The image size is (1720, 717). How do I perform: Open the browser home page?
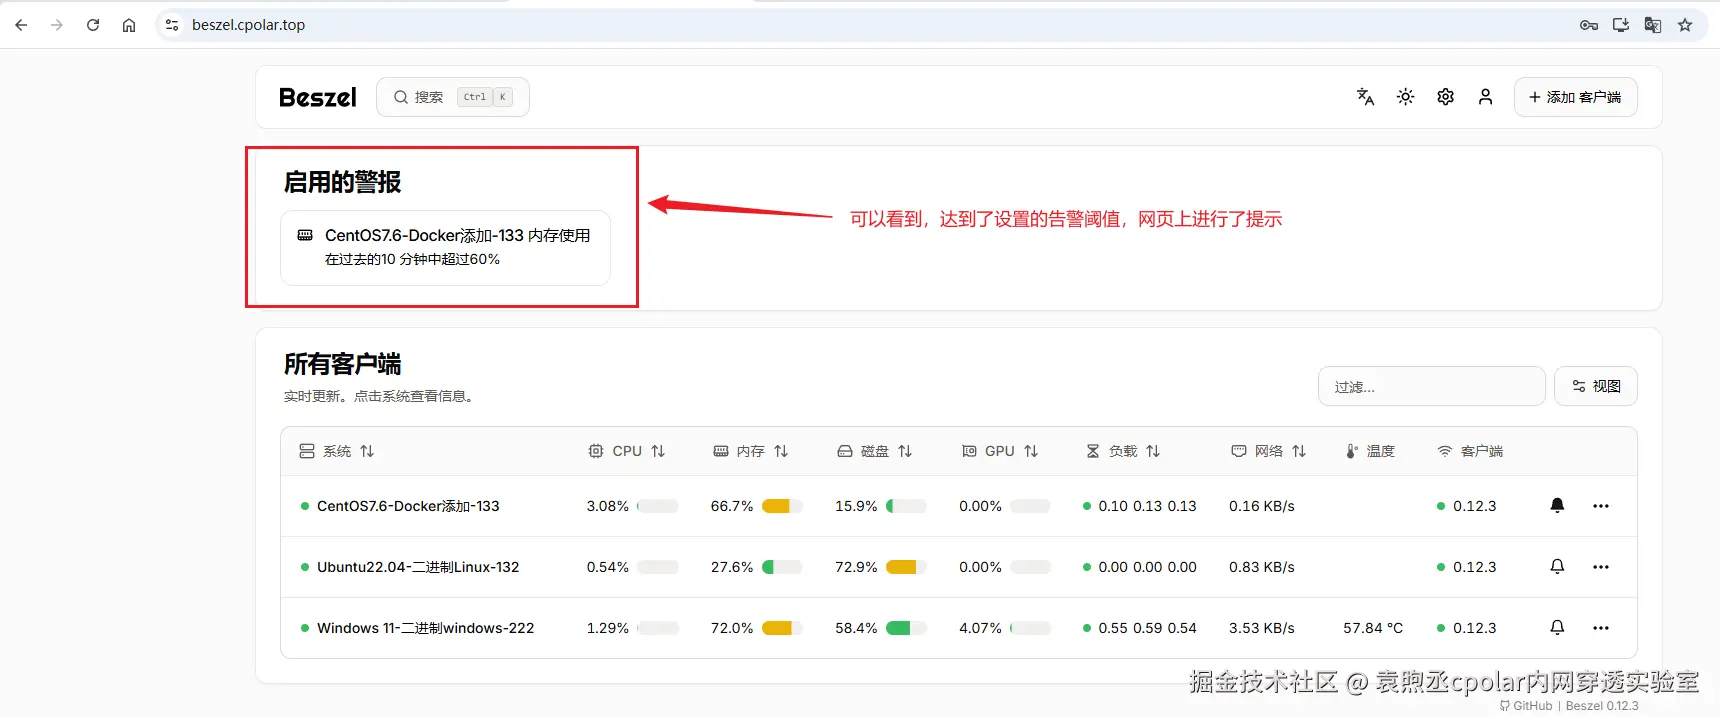pyautogui.click(x=129, y=25)
